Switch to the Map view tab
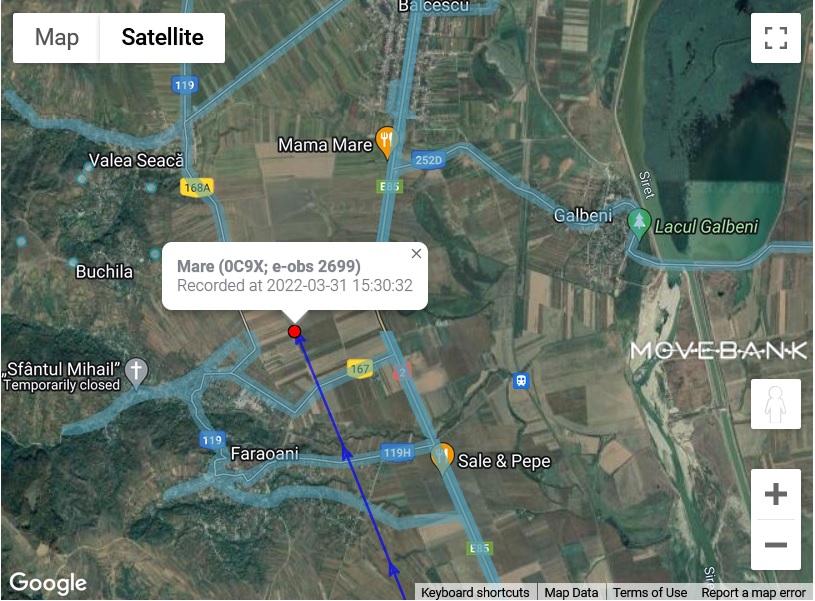Image resolution: width=815 pixels, height=601 pixels. 56,38
